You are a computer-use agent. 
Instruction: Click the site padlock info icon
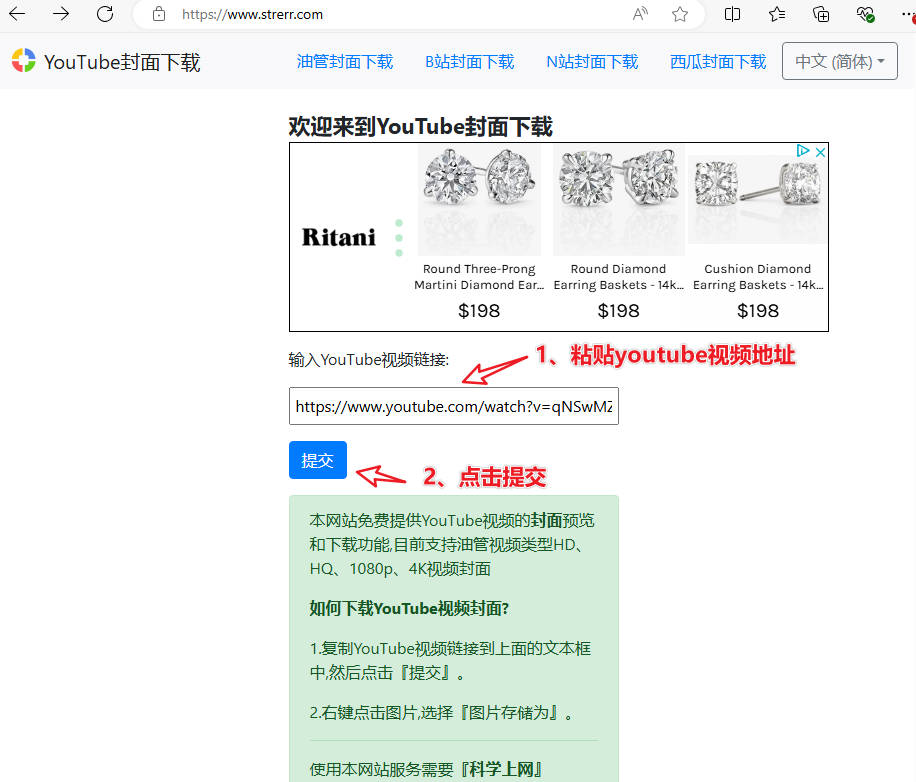click(x=158, y=14)
